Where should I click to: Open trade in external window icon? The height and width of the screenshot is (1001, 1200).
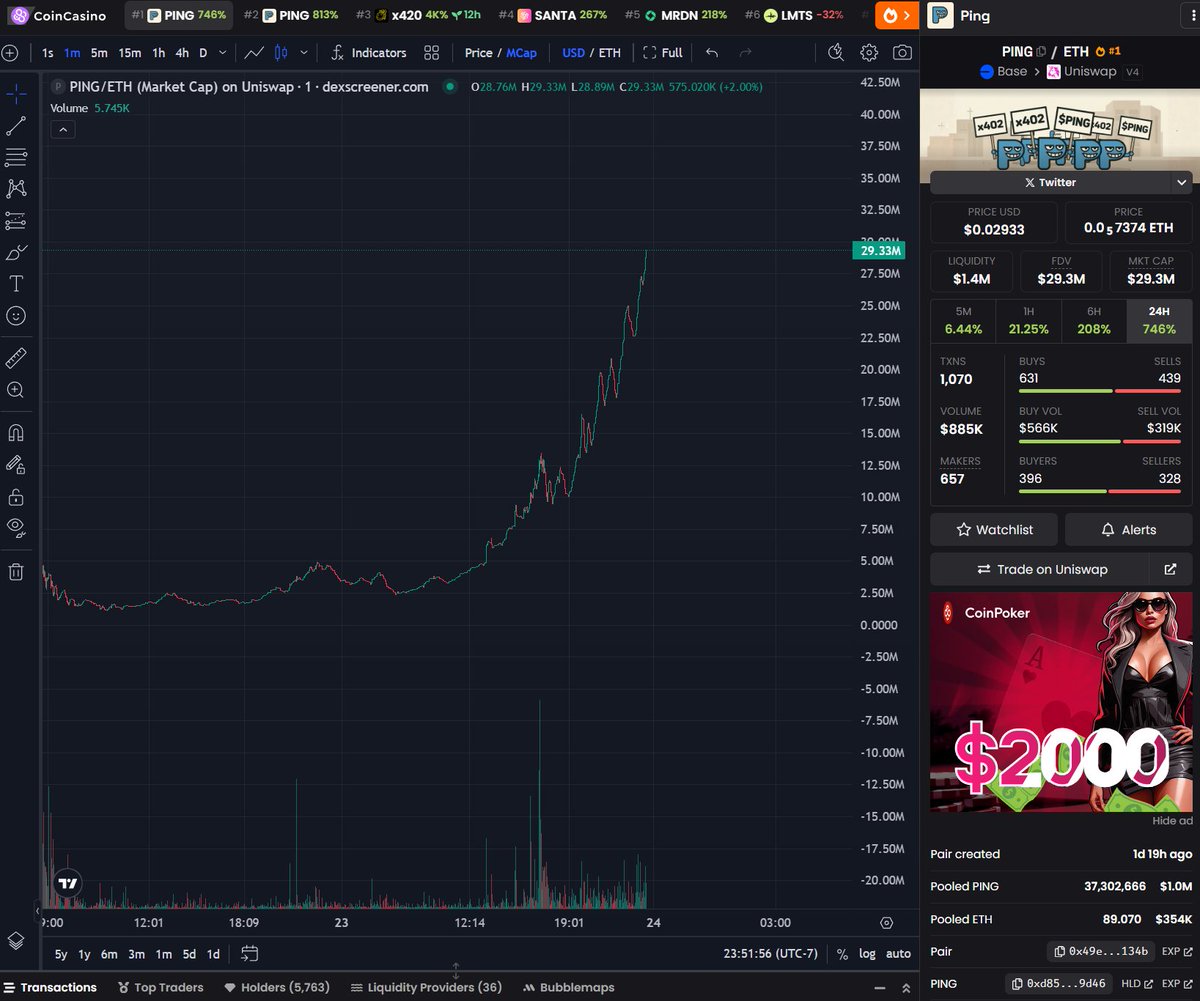click(1171, 569)
